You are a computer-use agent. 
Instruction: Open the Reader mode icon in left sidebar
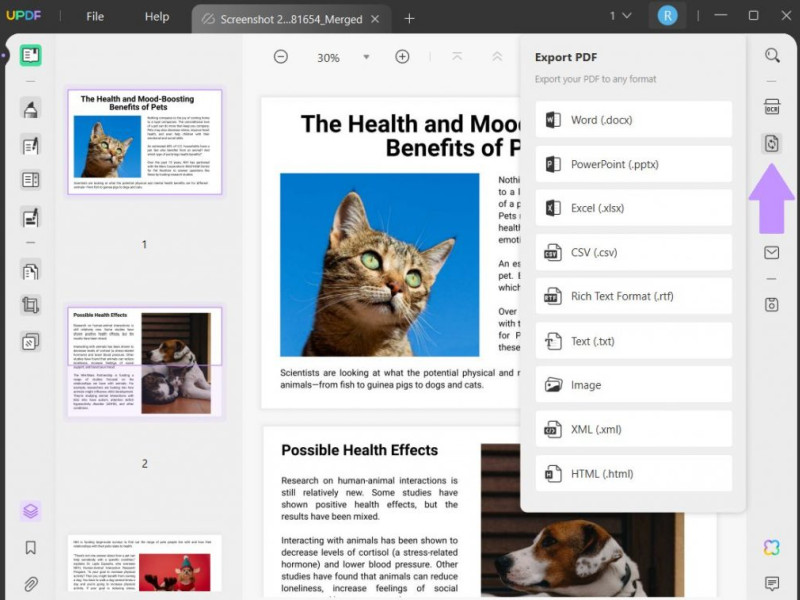[31, 55]
